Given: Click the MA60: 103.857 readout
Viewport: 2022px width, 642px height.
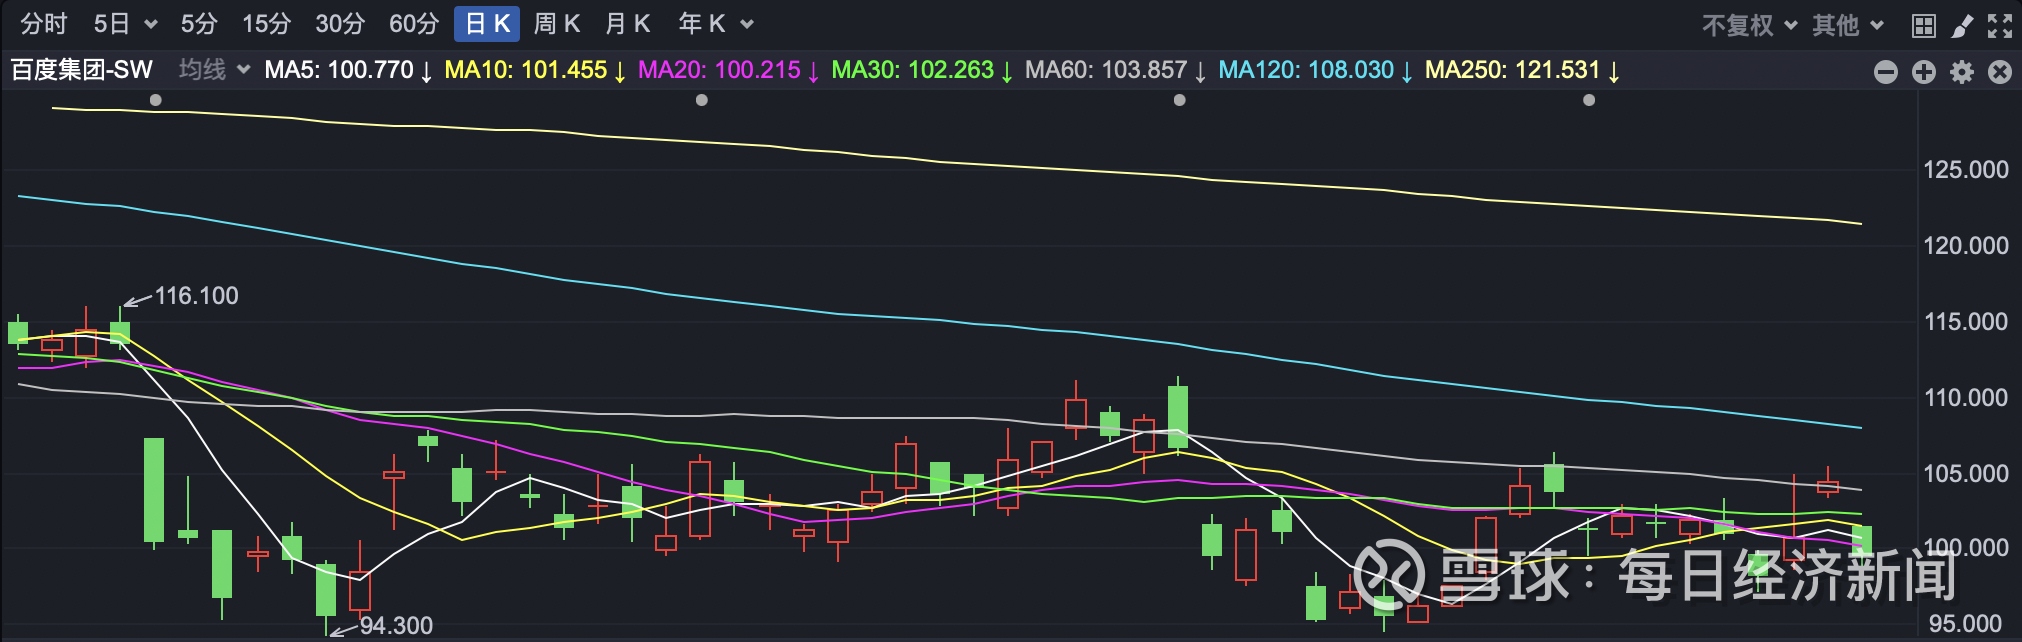Looking at the screenshot, I should (1116, 70).
